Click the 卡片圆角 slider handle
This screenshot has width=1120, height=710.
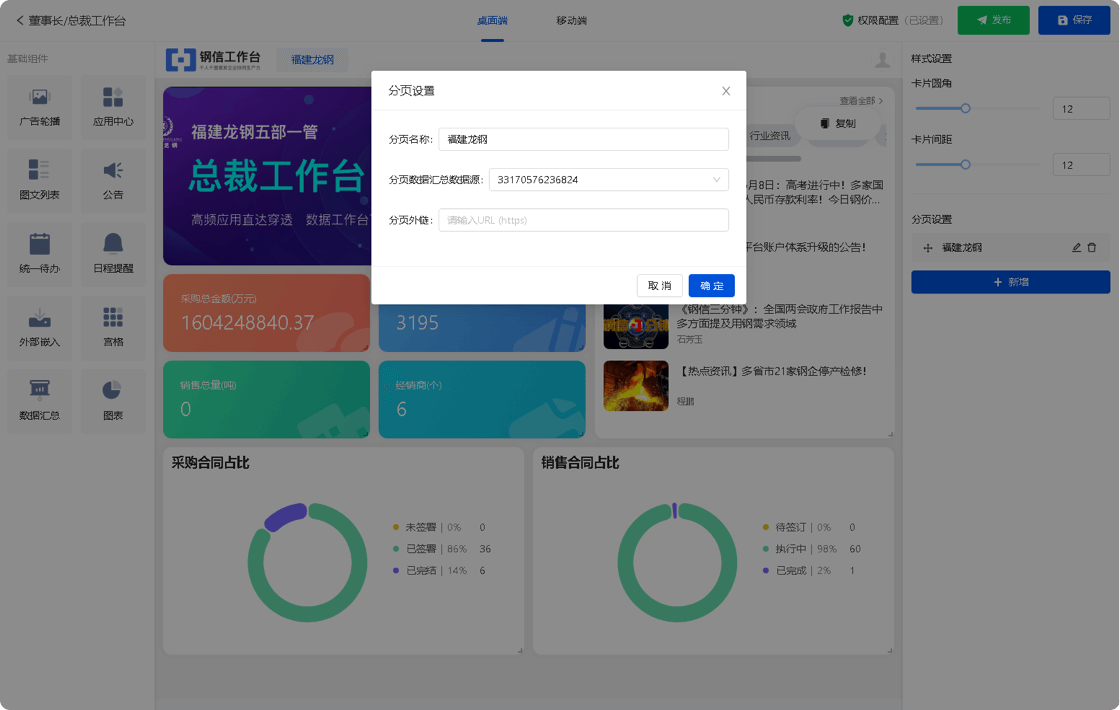click(x=966, y=108)
